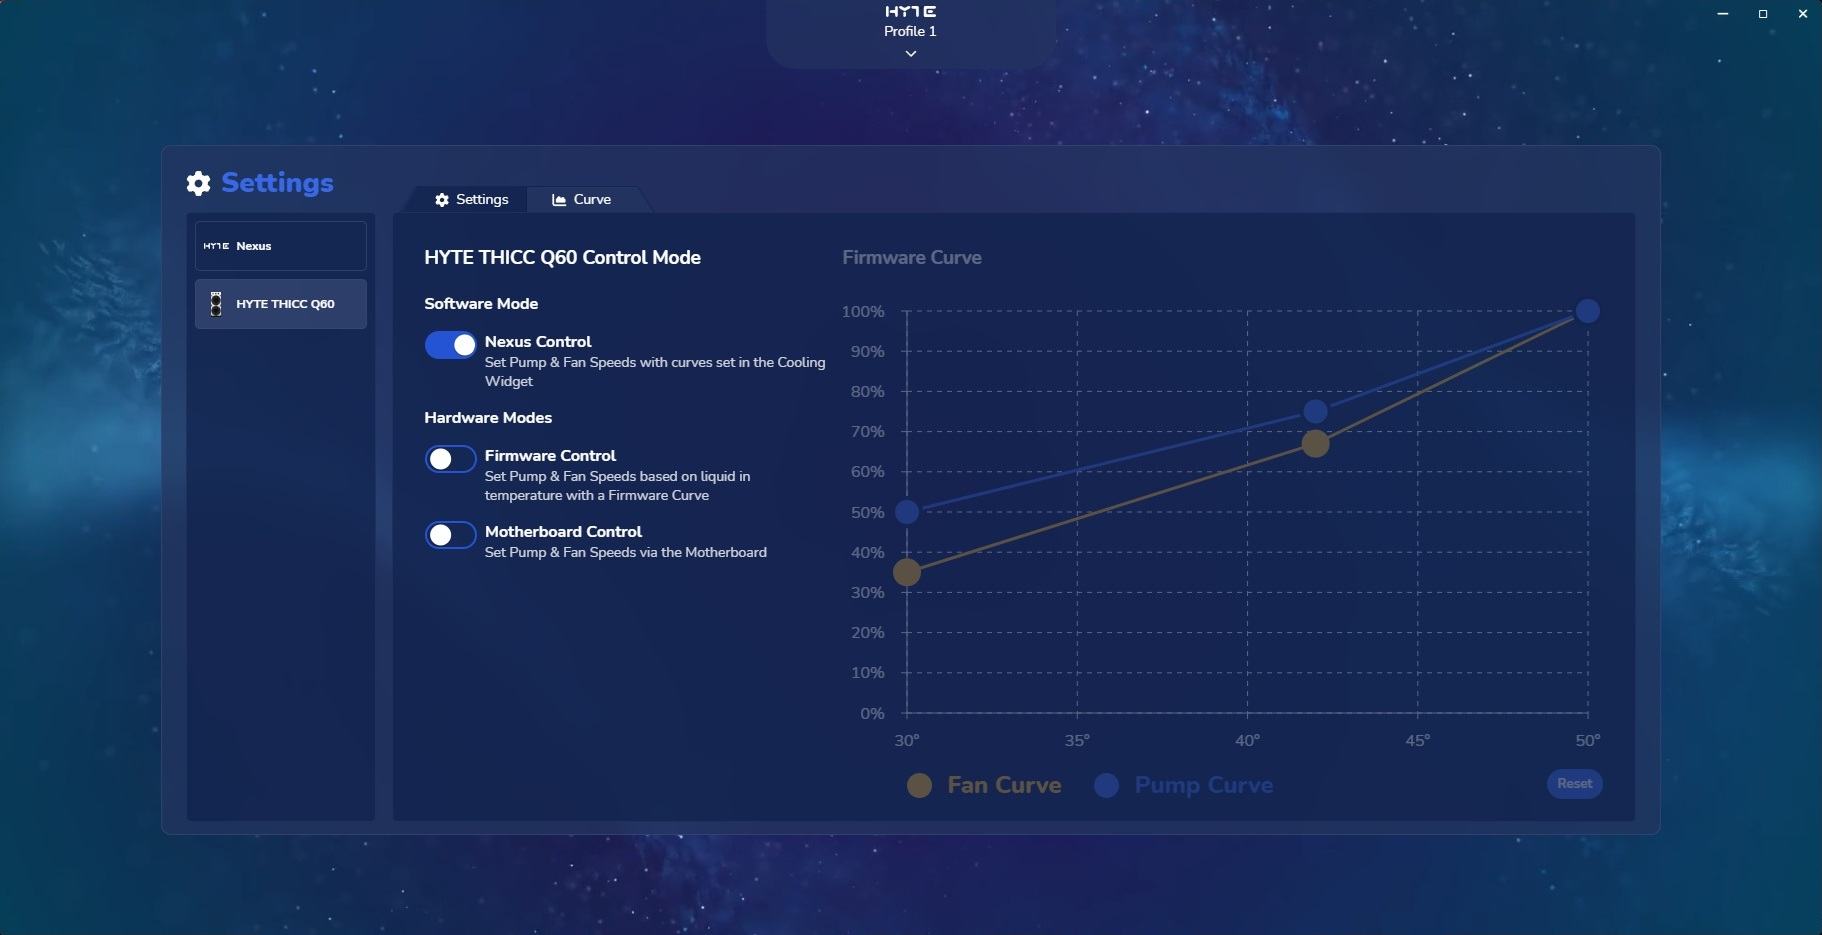Minimize the HYTE Nexus window
Viewport: 1822px width, 935px height.
tap(1723, 14)
